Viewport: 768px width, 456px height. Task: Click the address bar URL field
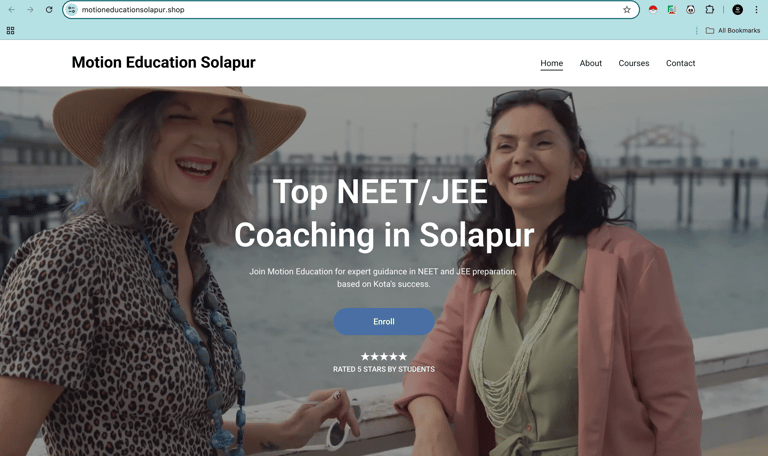348,9
